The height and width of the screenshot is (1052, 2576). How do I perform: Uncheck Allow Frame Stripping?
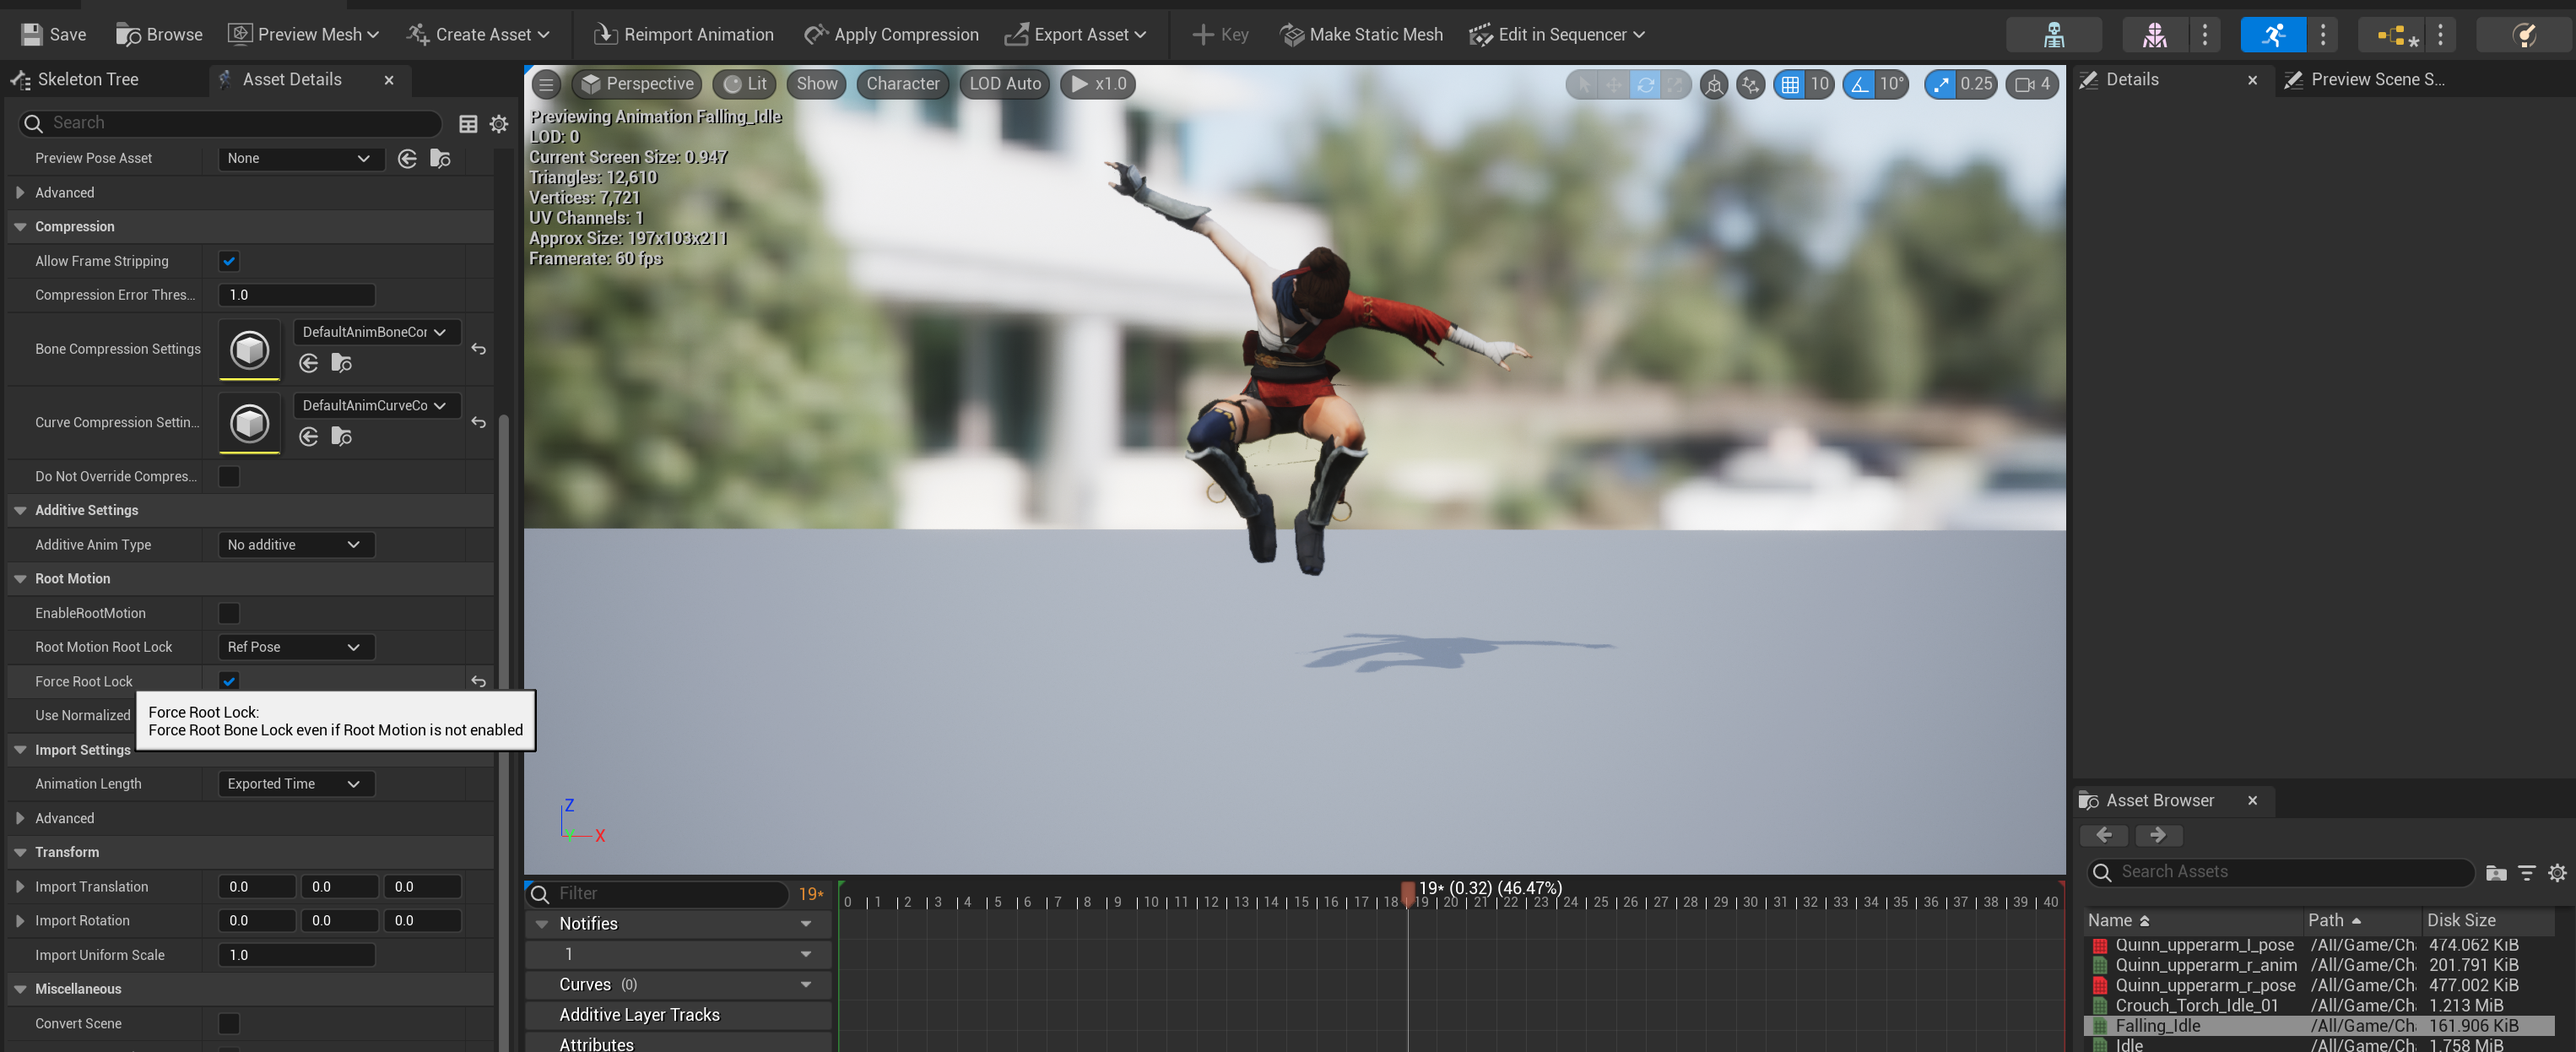click(x=229, y=261)
